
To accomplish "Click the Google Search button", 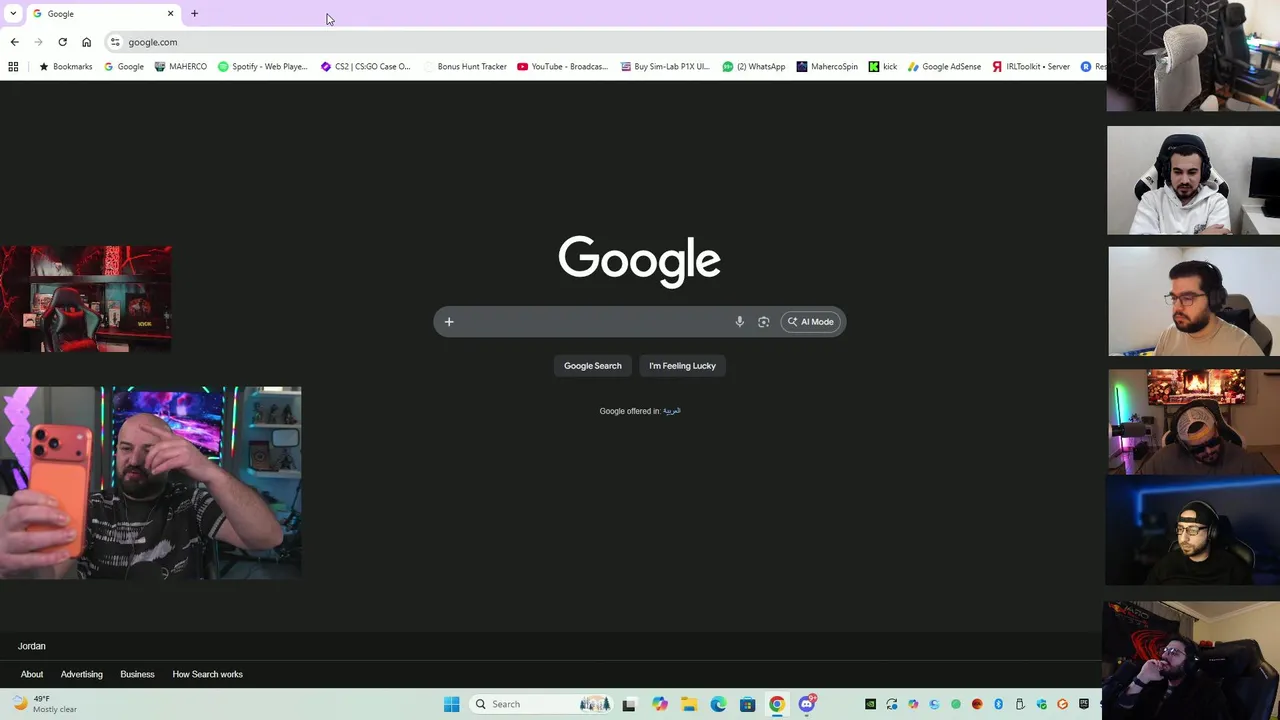I will [593, 366].
